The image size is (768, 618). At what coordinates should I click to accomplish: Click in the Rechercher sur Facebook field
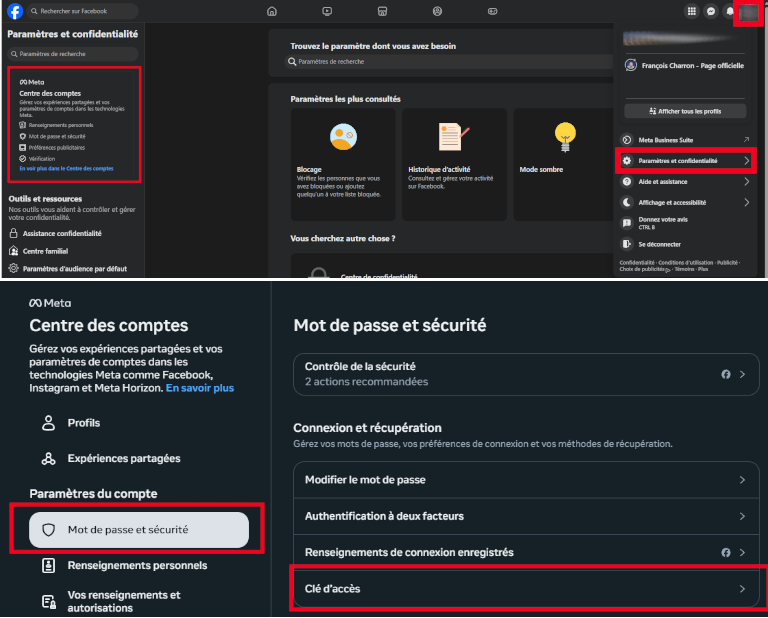pyautogui.click(x=82, y=11)
